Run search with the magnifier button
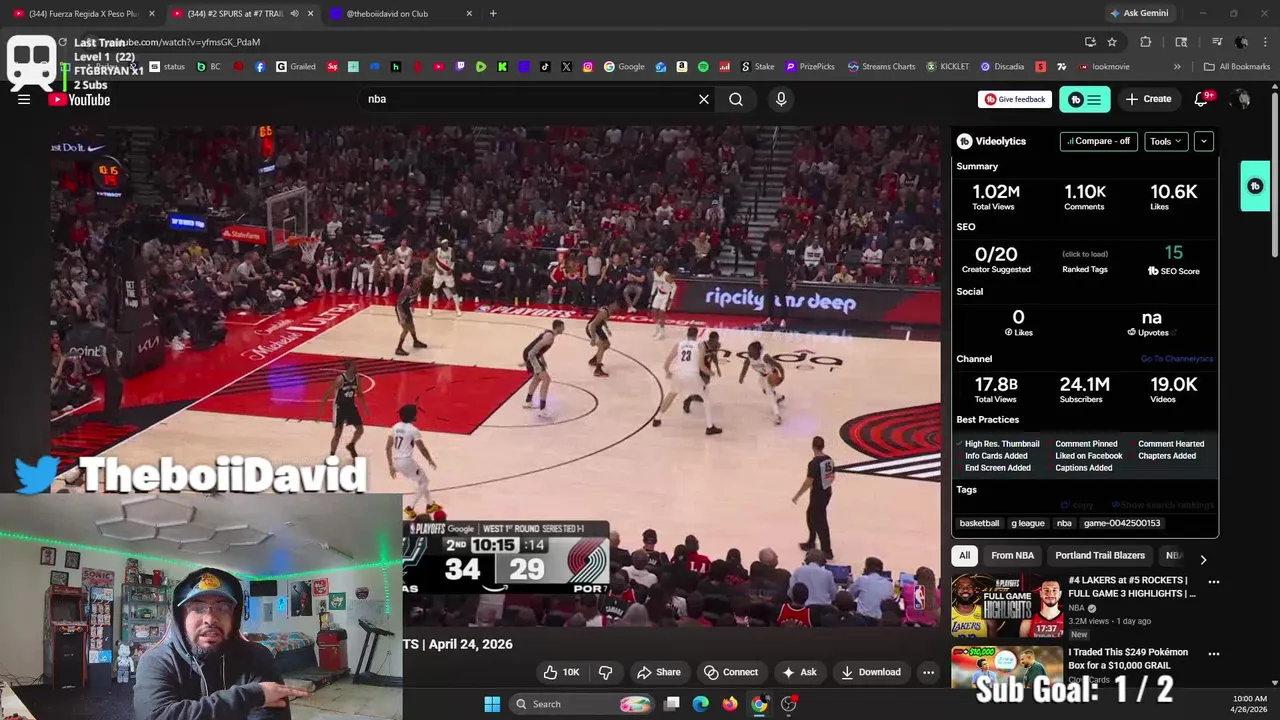This screenshot has height=720, width=1280. pos(736,99)
